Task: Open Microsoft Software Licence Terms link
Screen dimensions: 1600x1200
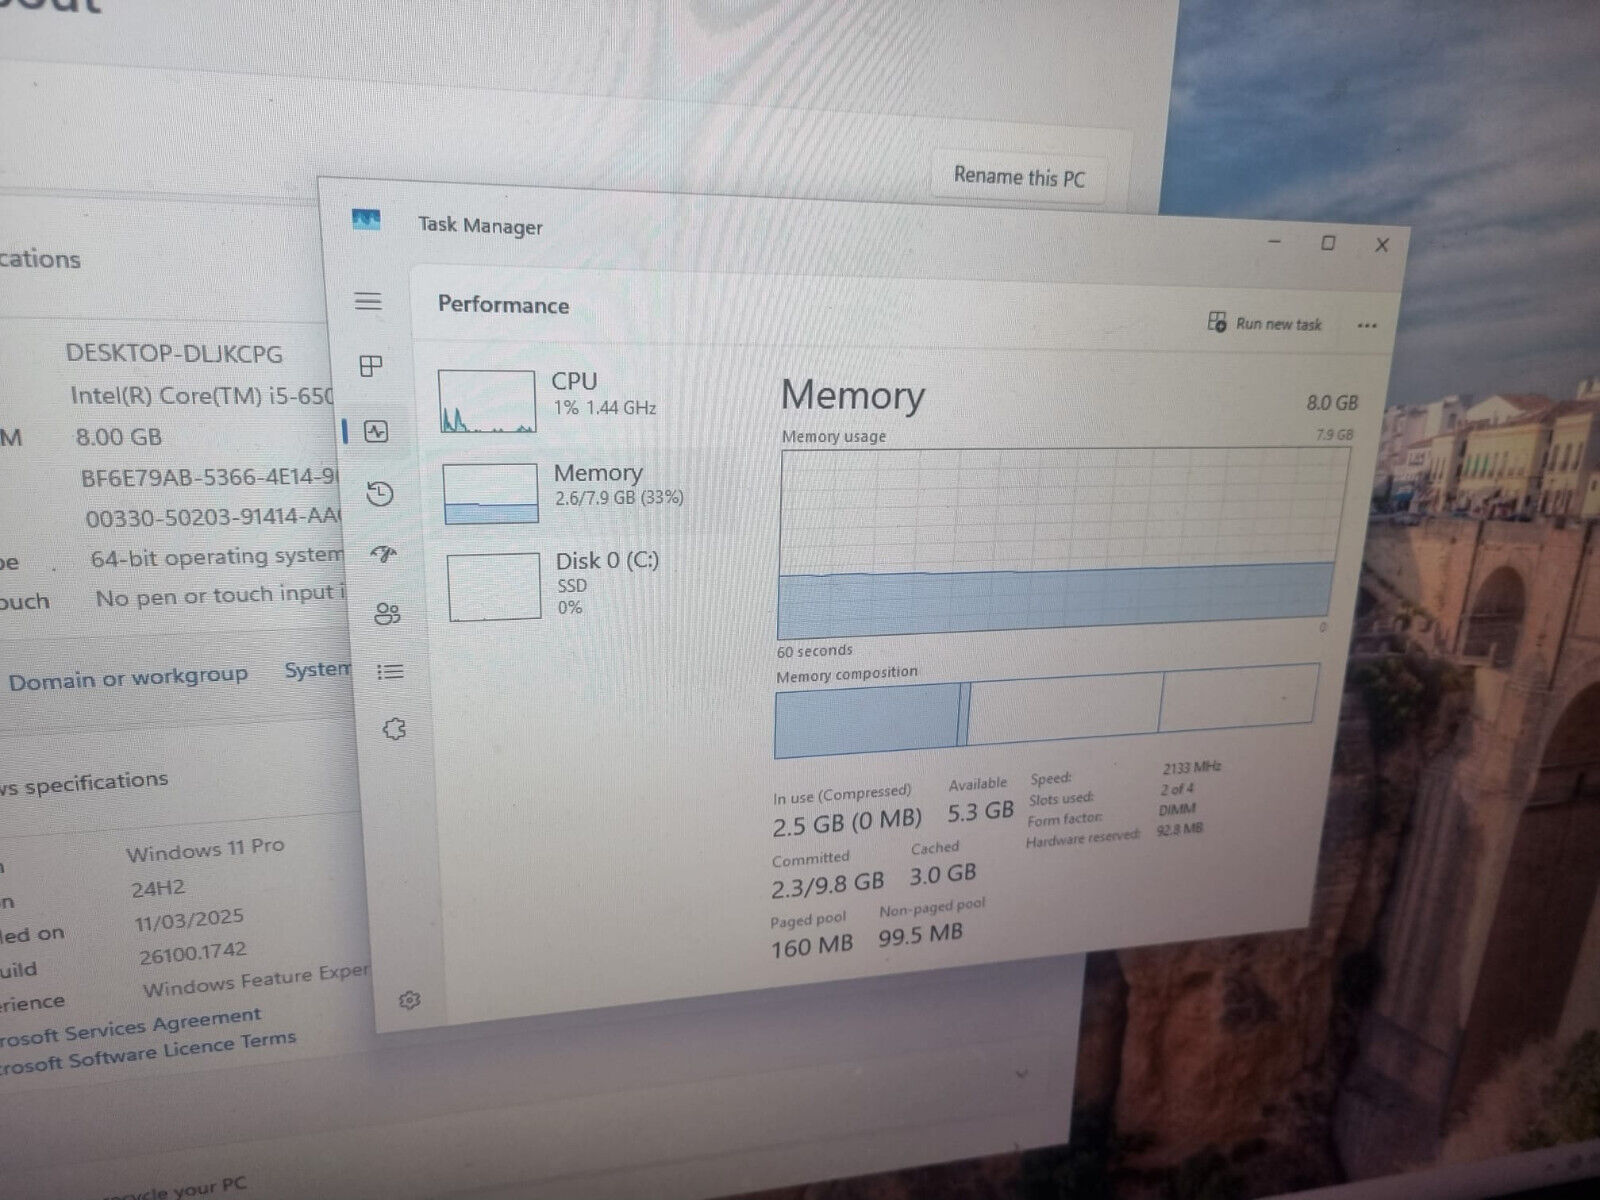Action: (148, 1053)
